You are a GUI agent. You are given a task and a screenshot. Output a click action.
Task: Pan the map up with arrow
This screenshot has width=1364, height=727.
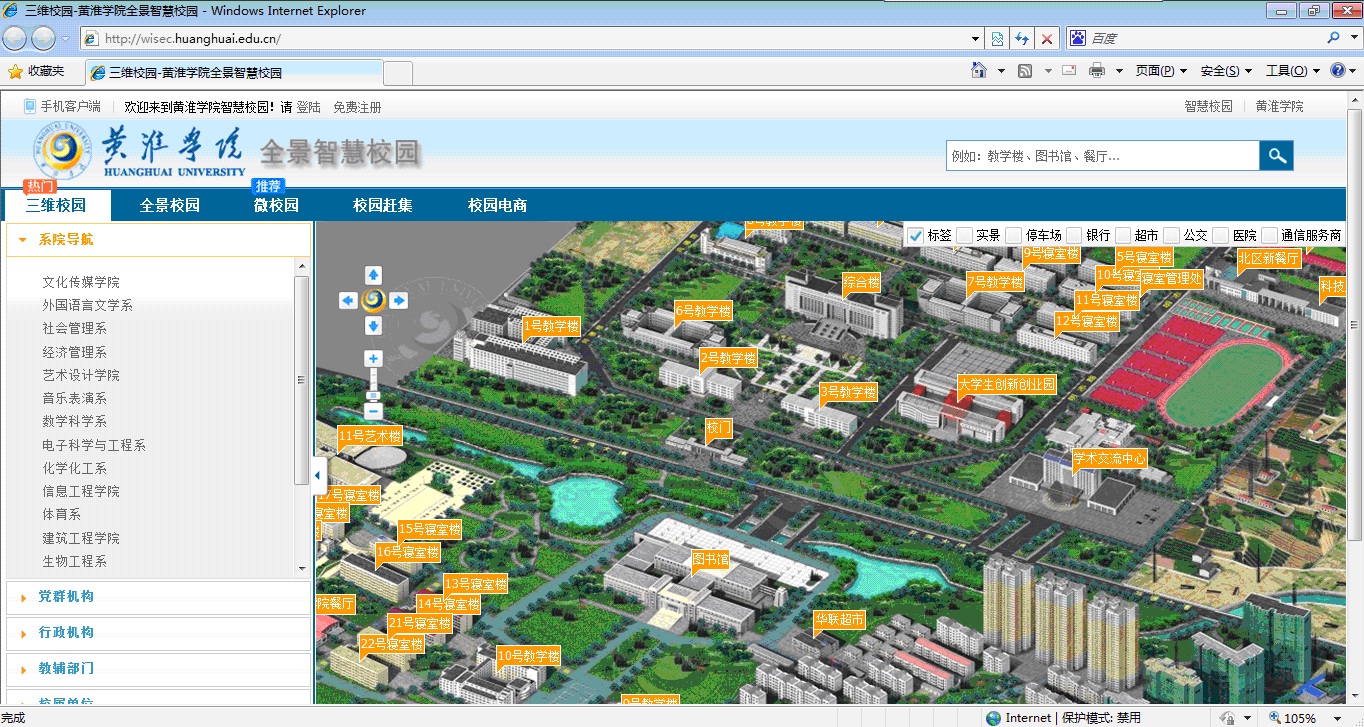(x=373, y=274)
